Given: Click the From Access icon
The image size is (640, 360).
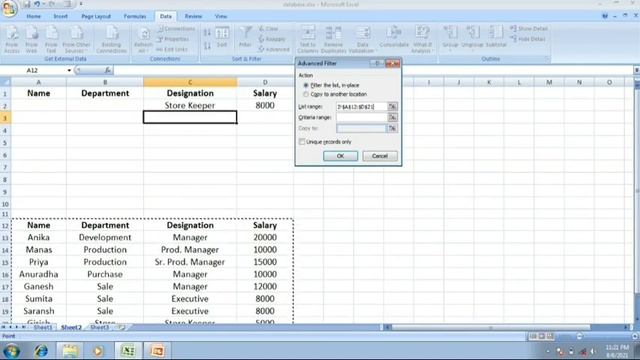Looking at the screenshot, I should click(12, 39).
